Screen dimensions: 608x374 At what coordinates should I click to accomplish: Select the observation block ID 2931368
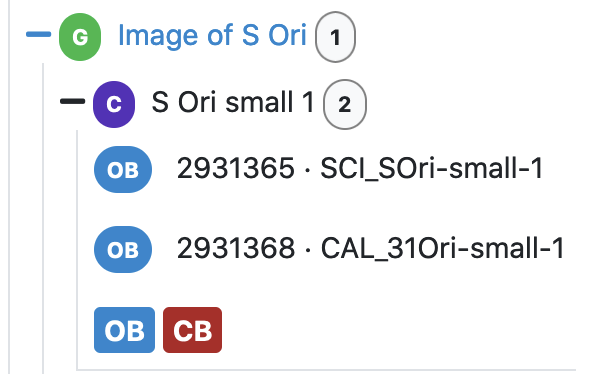click(236, 248)
